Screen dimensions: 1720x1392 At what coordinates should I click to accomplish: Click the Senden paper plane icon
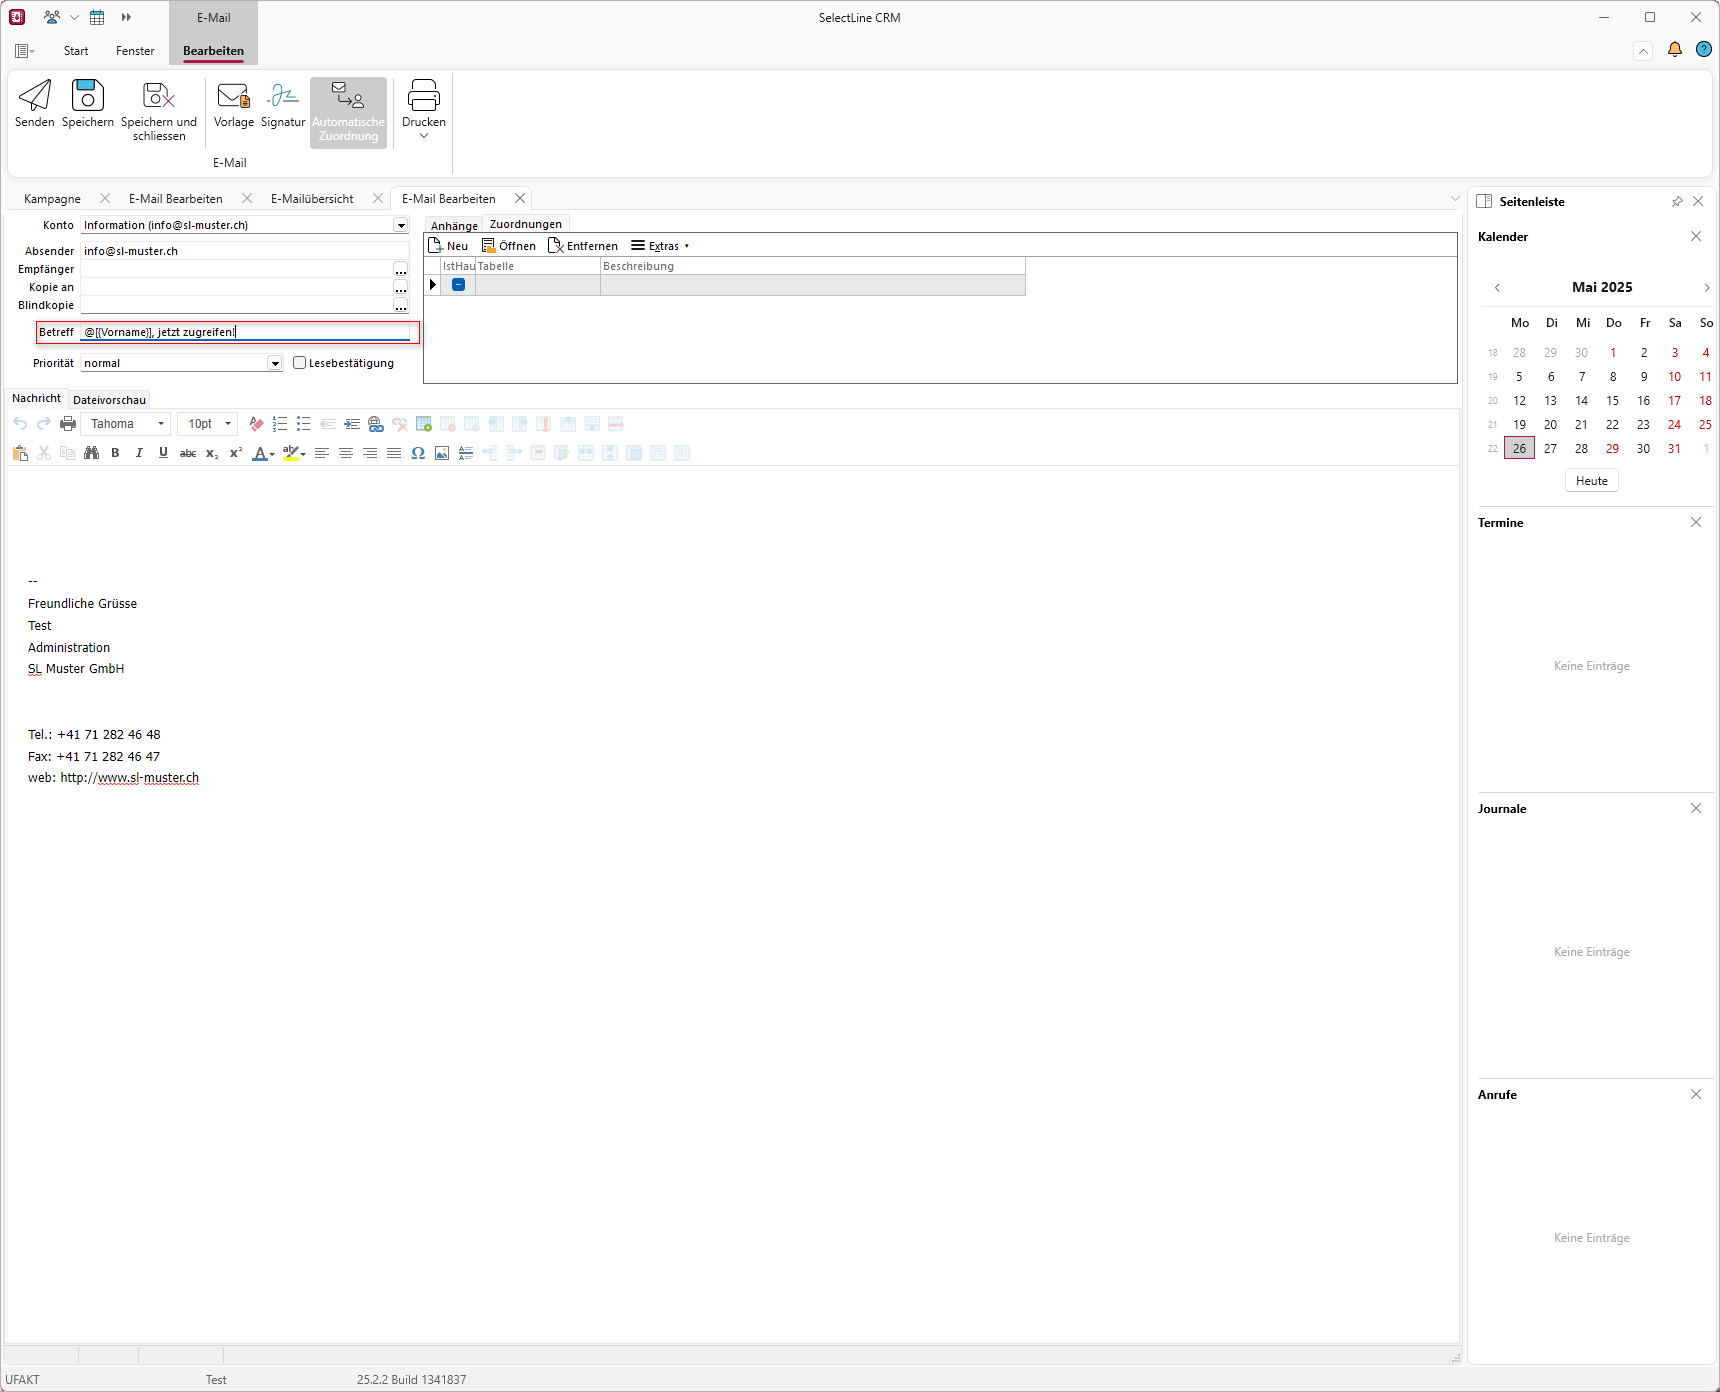(35, 96)
